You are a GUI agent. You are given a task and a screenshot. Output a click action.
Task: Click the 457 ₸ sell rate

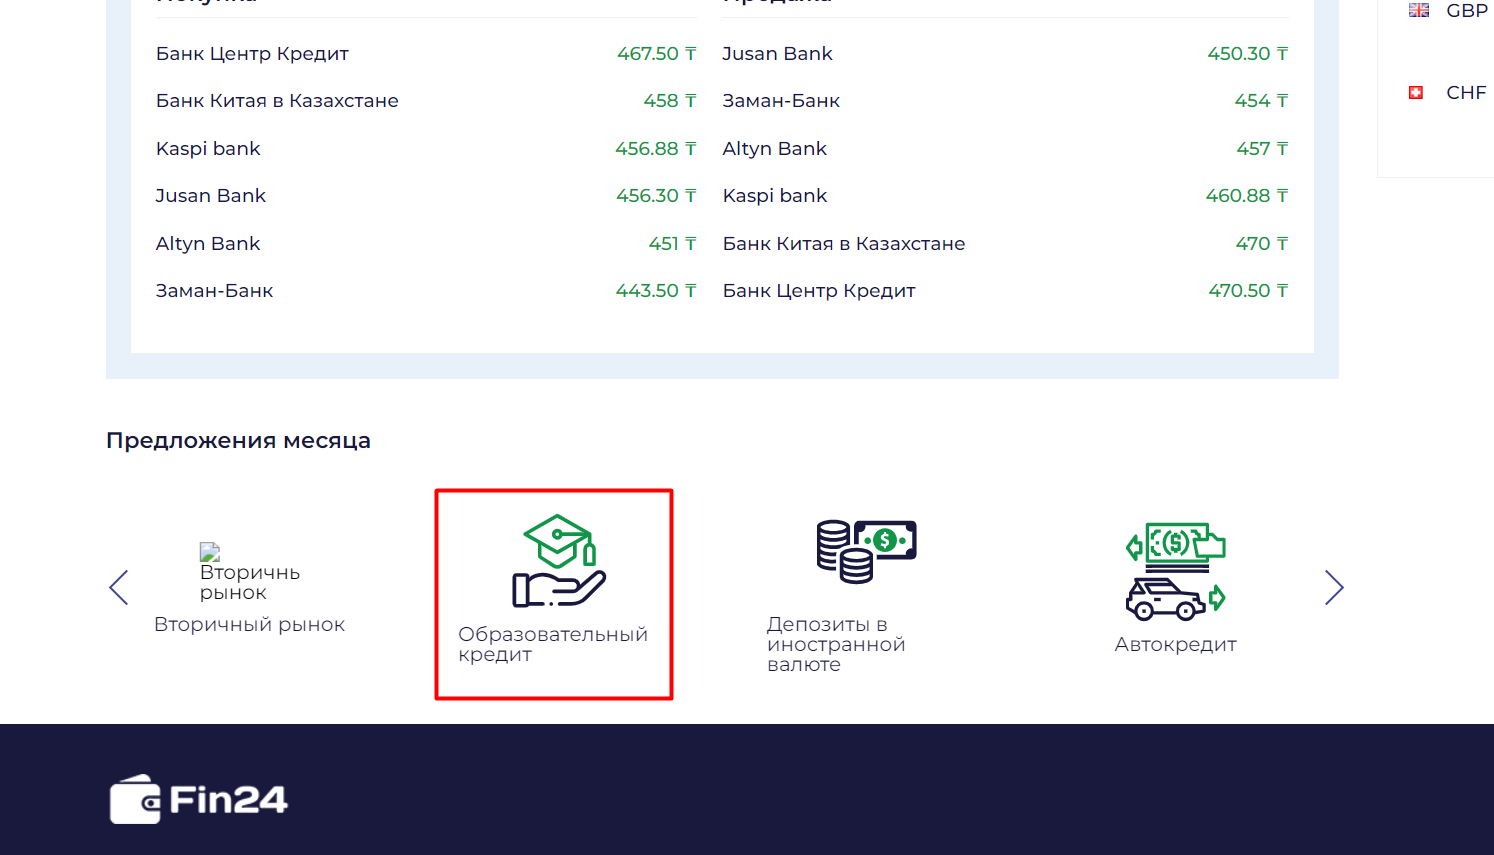coord(1263,149)
